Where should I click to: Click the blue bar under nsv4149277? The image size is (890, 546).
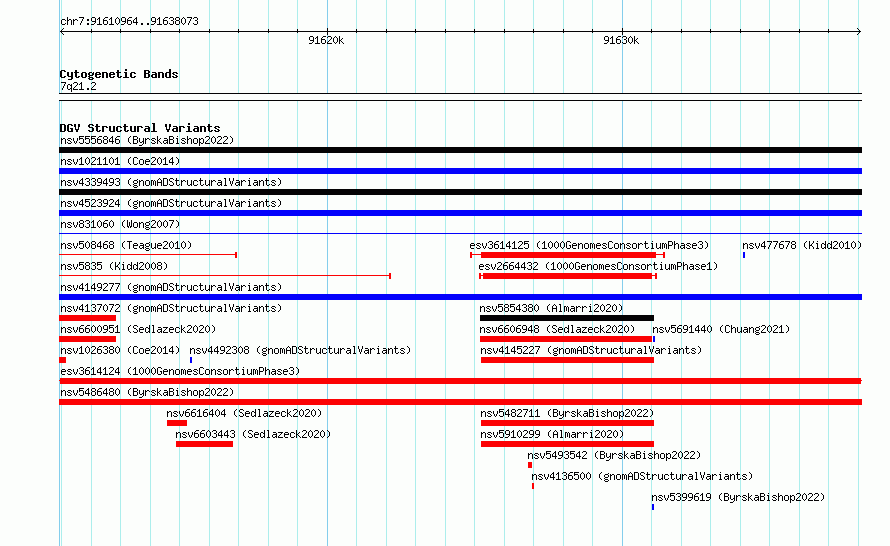click(x=460, y=297)
